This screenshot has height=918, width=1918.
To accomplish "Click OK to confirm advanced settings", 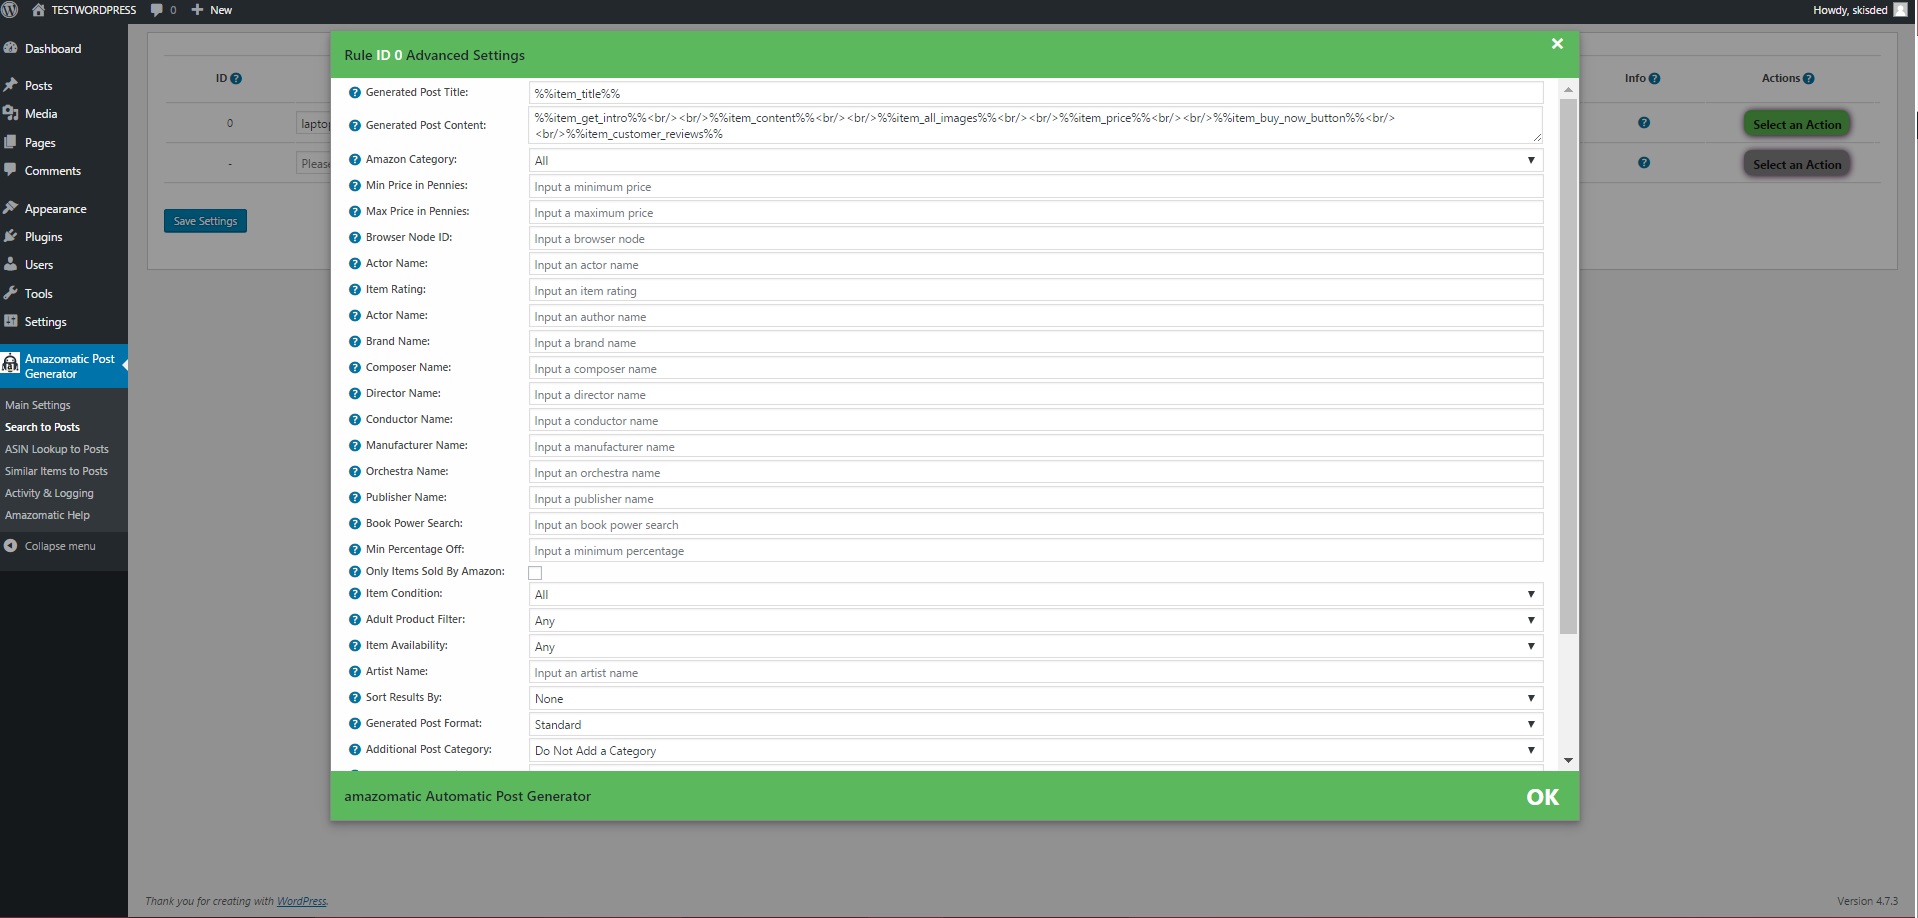I will click(x=1542, y=797).
